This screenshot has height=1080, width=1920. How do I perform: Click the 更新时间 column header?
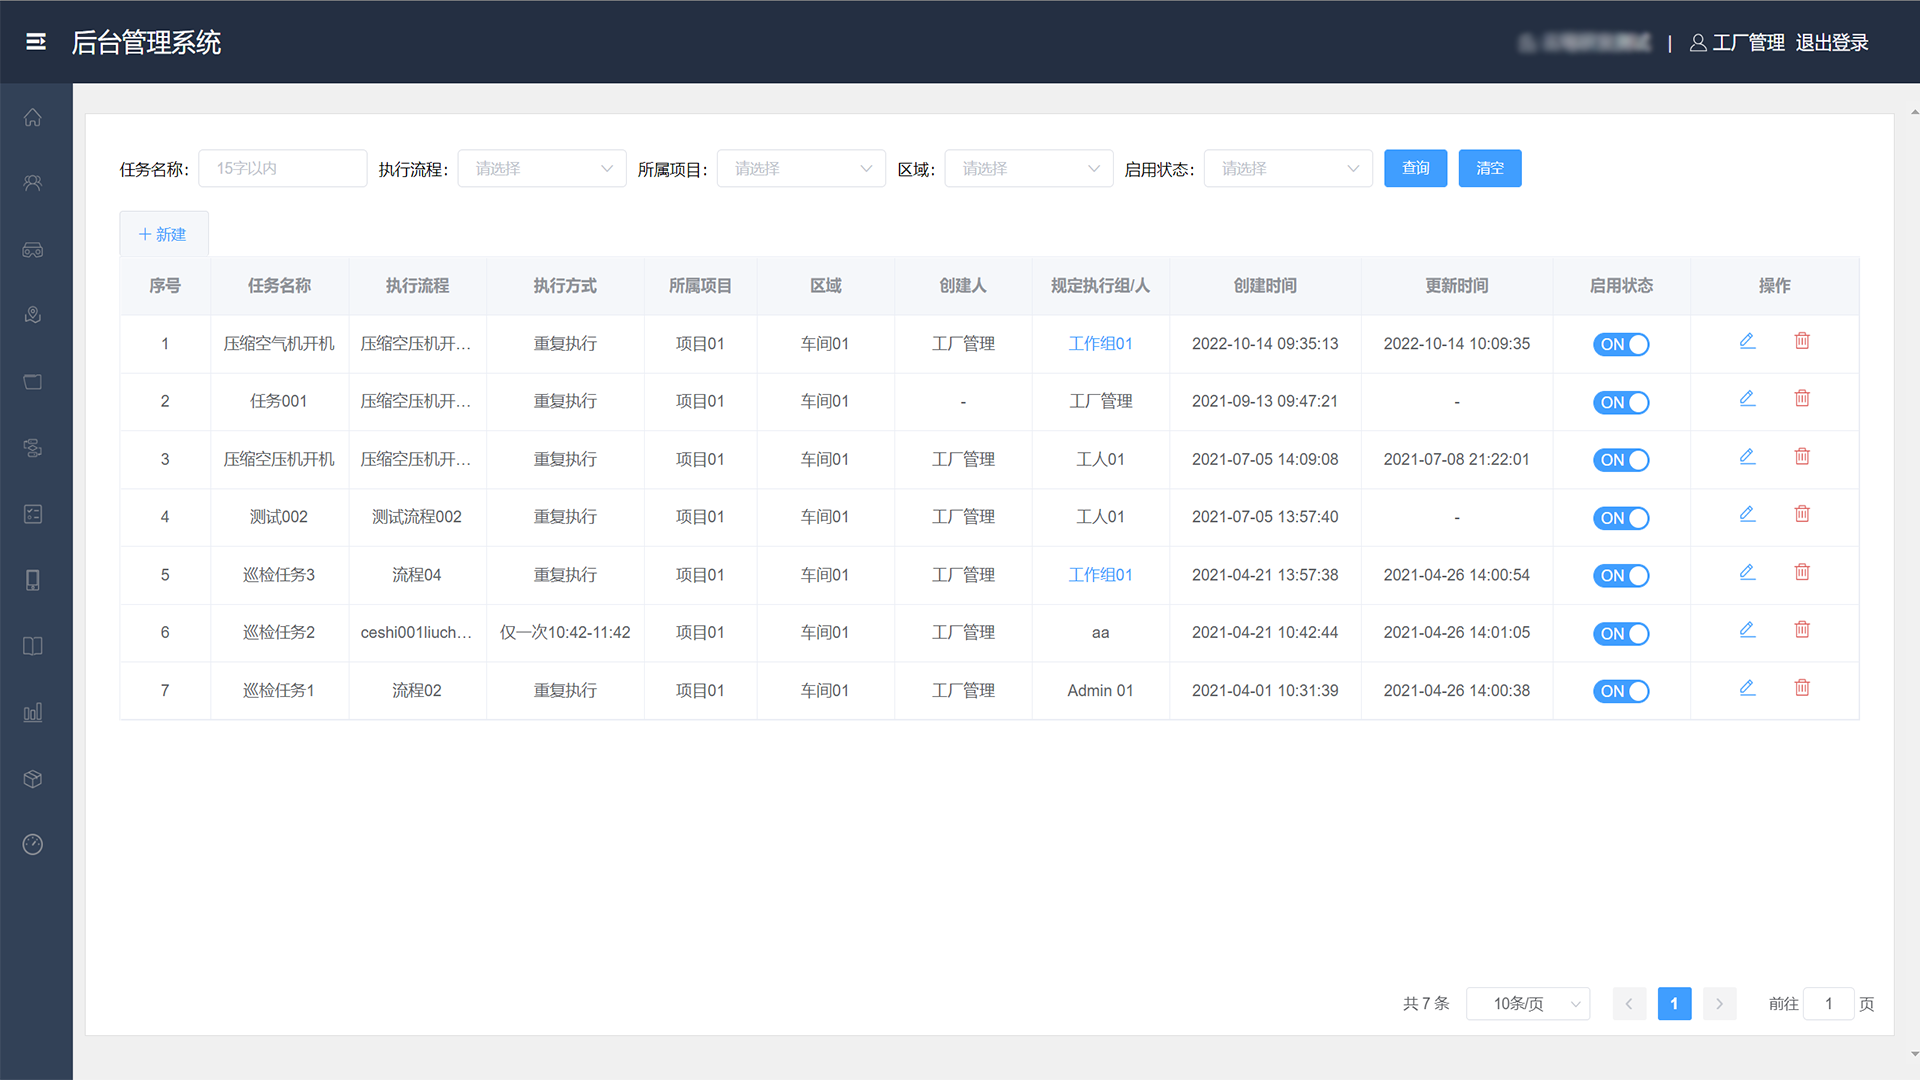pyautogui.click(x=1456, y=286)
